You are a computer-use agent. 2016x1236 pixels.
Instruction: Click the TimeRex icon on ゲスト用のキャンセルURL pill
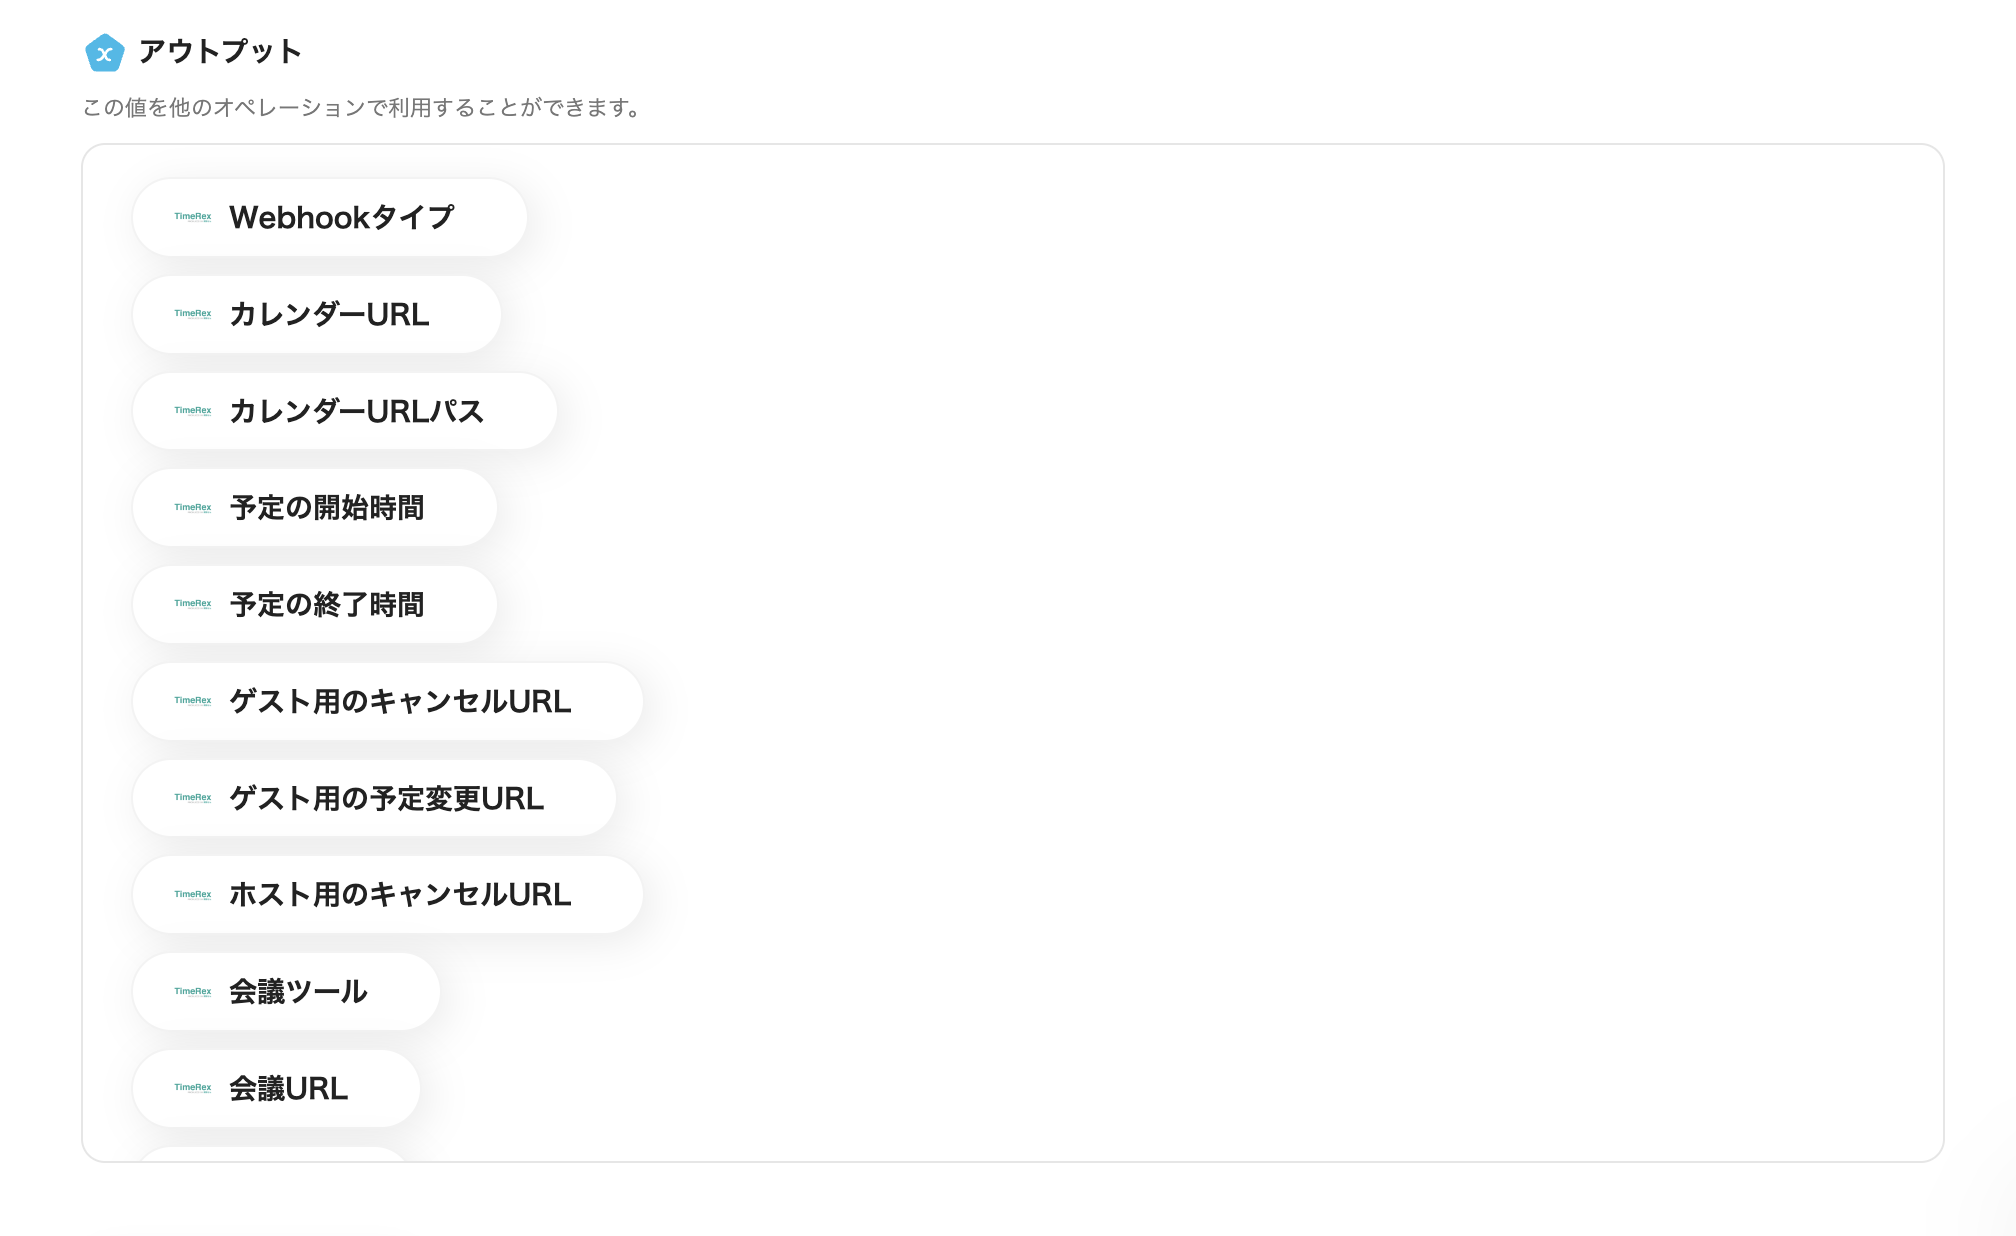click(192, 701)
